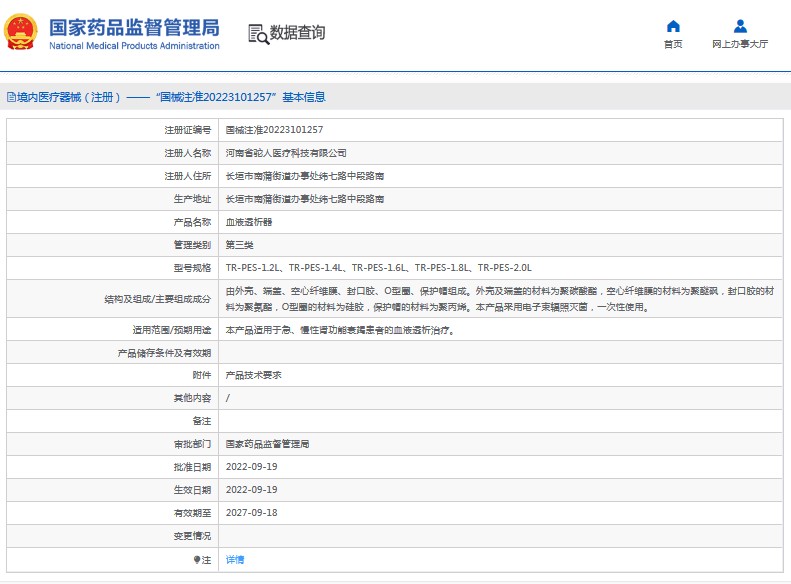791x584 pixels.
Task: Click the 有效期至 row label
Action: point(192,513)
